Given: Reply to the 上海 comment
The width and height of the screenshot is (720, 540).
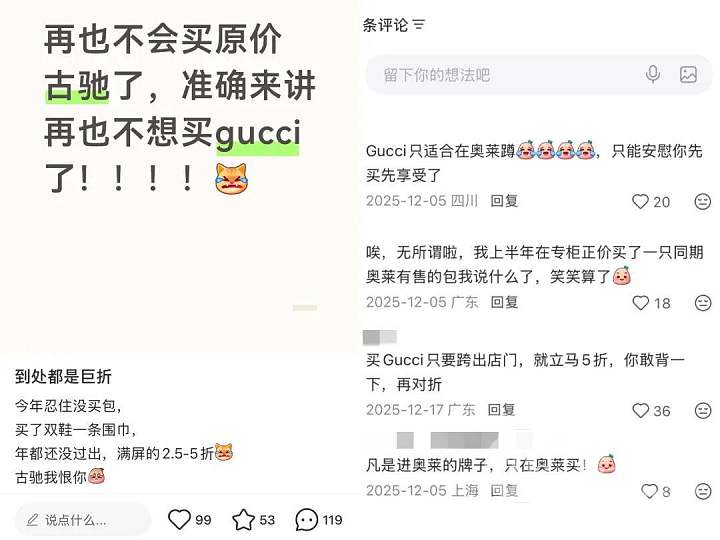Looking at the screenshot, I should click(x=504, y=490).
